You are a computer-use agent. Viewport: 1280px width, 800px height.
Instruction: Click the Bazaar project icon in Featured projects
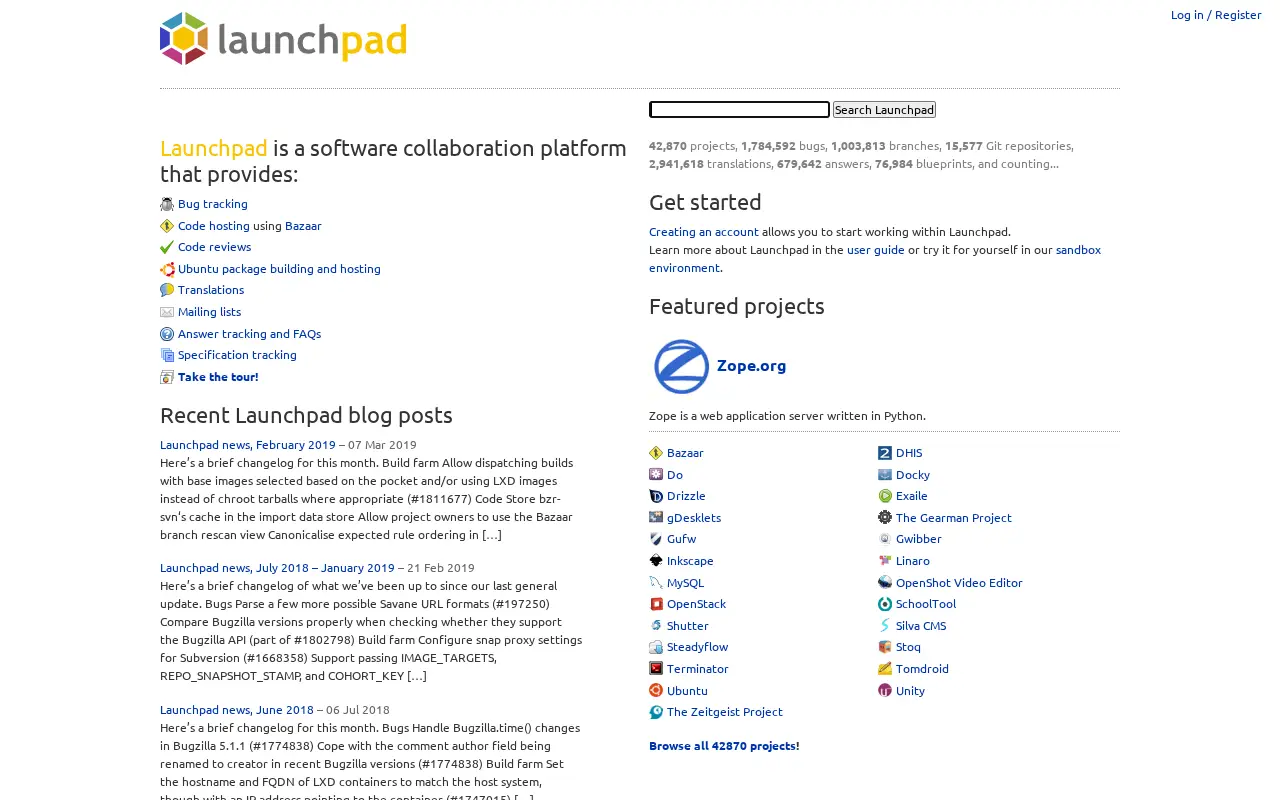coord(656,453)
